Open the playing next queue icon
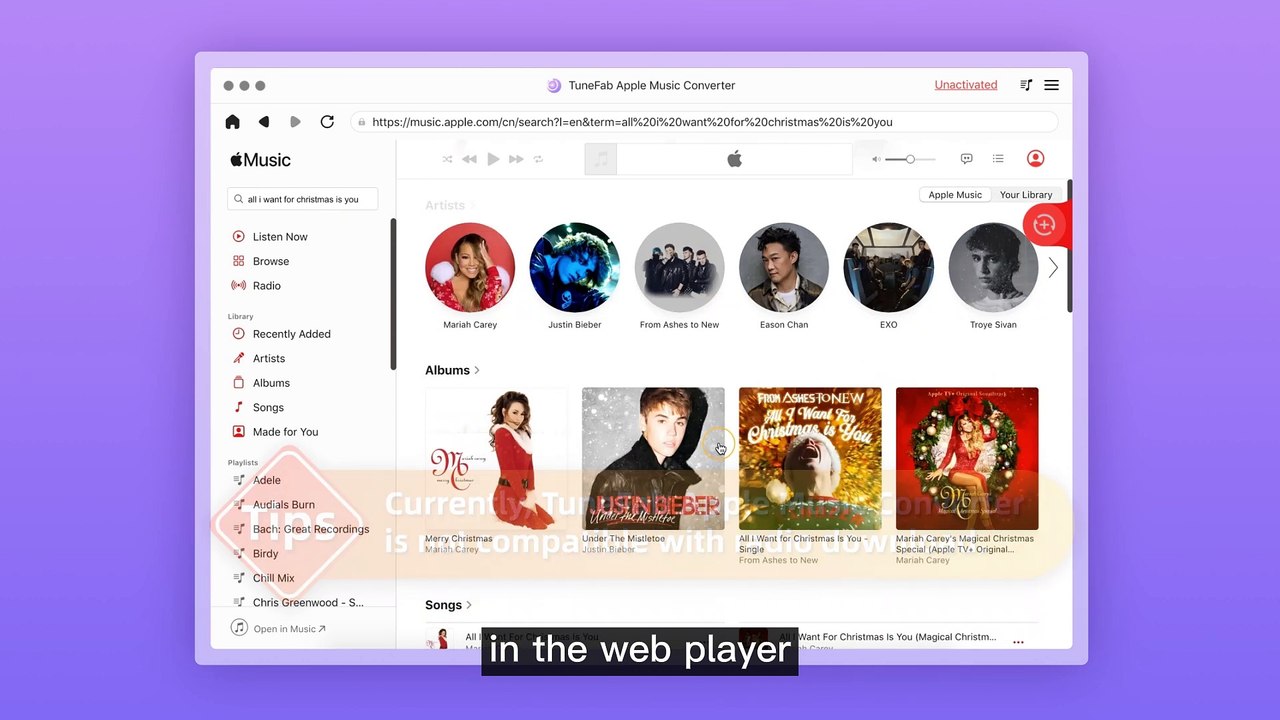The image size is (1280, 720). tap(998, 159)
